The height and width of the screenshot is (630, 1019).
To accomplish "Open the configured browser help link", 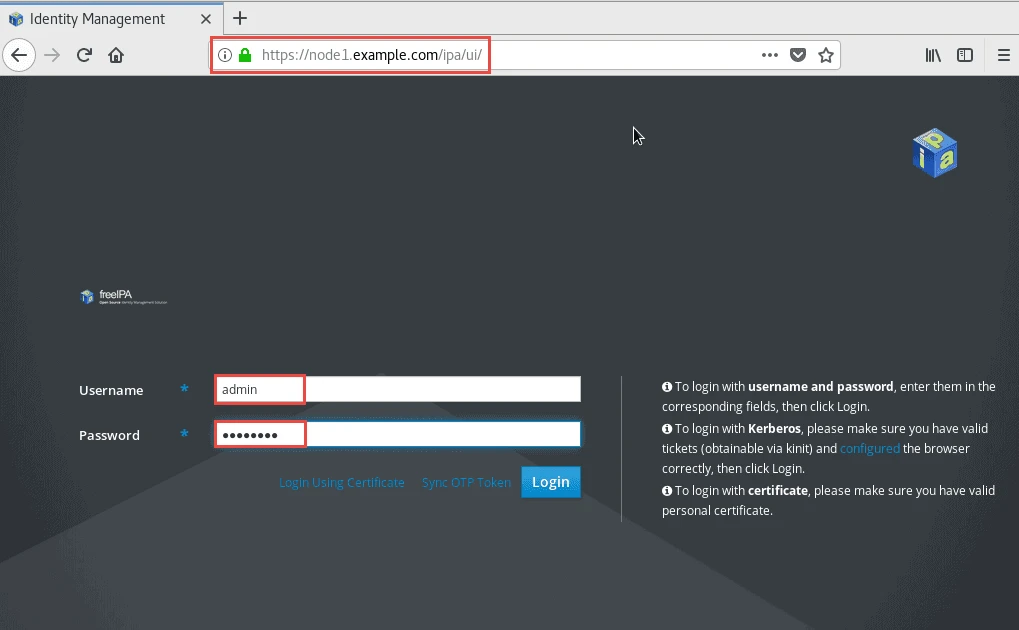I will tap(869, 448).
